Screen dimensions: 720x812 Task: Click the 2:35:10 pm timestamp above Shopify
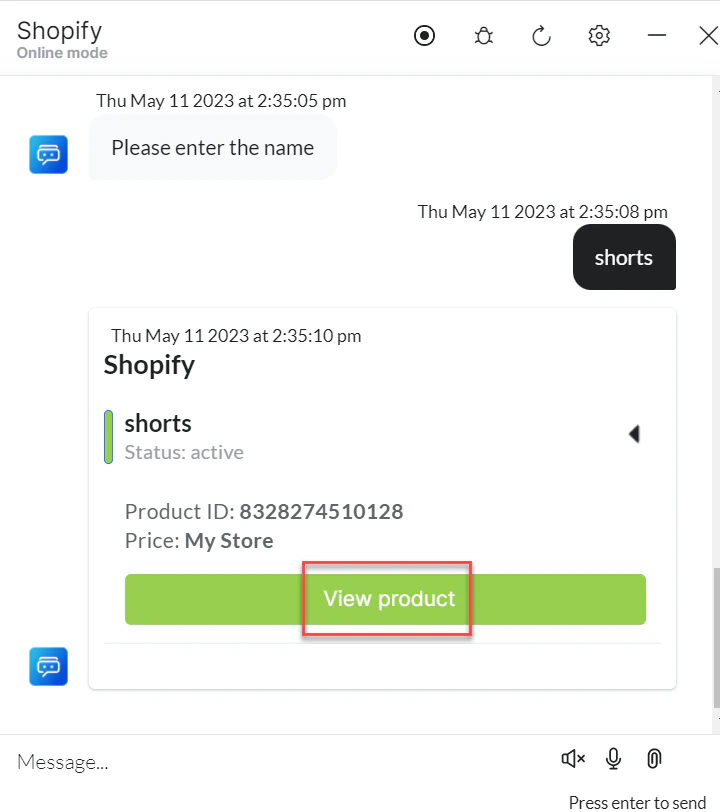(x=236, y=335)
